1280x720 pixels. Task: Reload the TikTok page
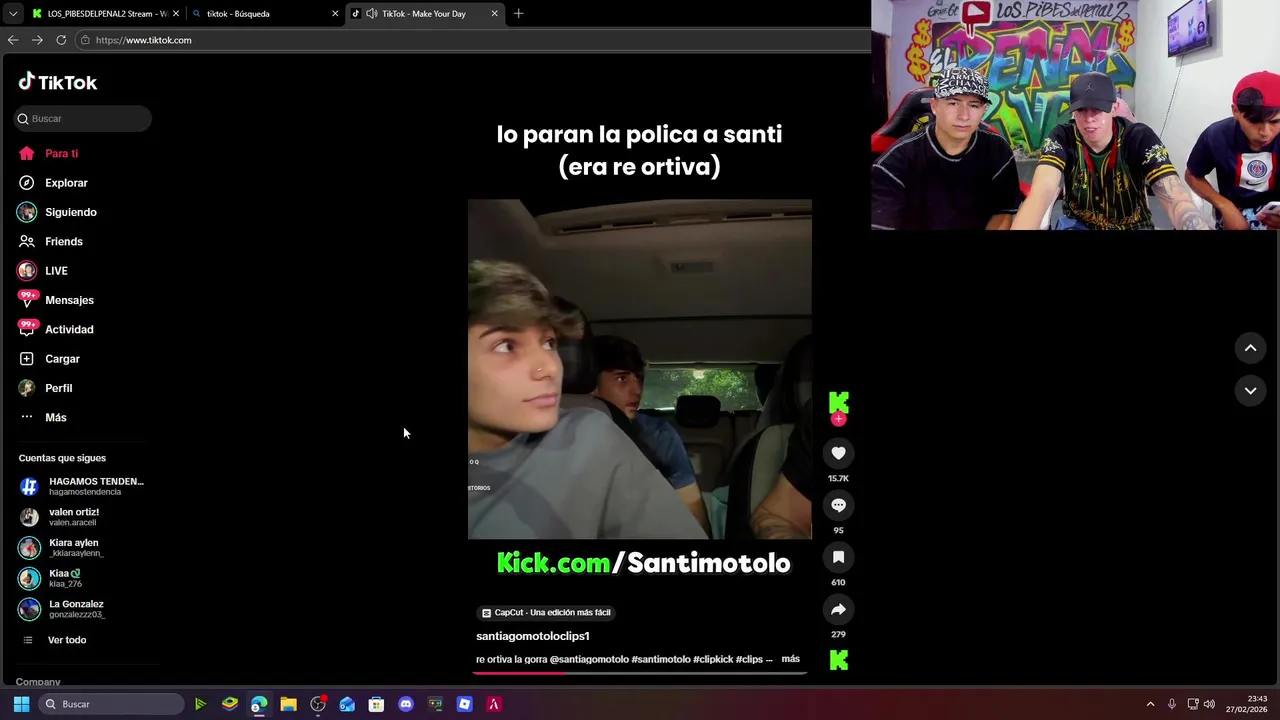(x=61, y=40)
